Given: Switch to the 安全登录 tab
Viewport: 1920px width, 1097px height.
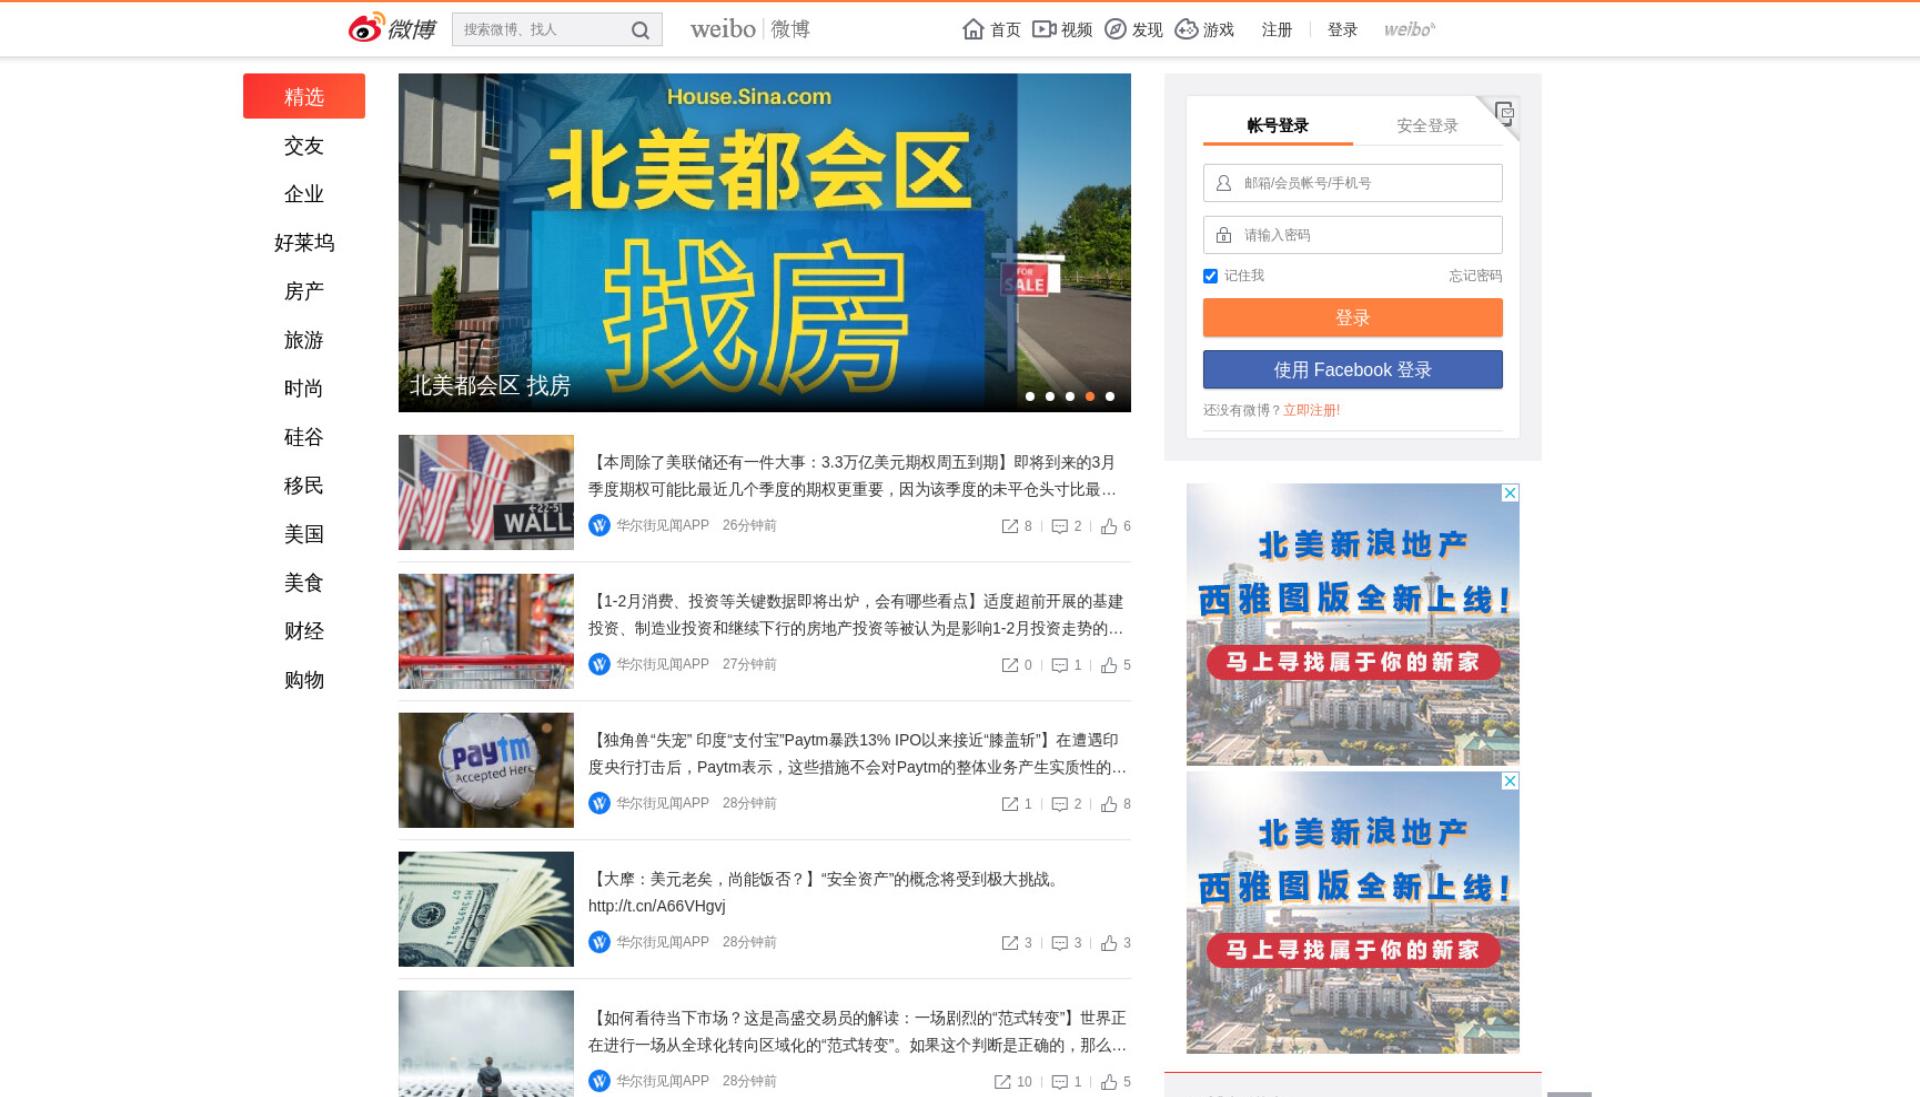Looking at the screenshot, I should click(1427, 125).
